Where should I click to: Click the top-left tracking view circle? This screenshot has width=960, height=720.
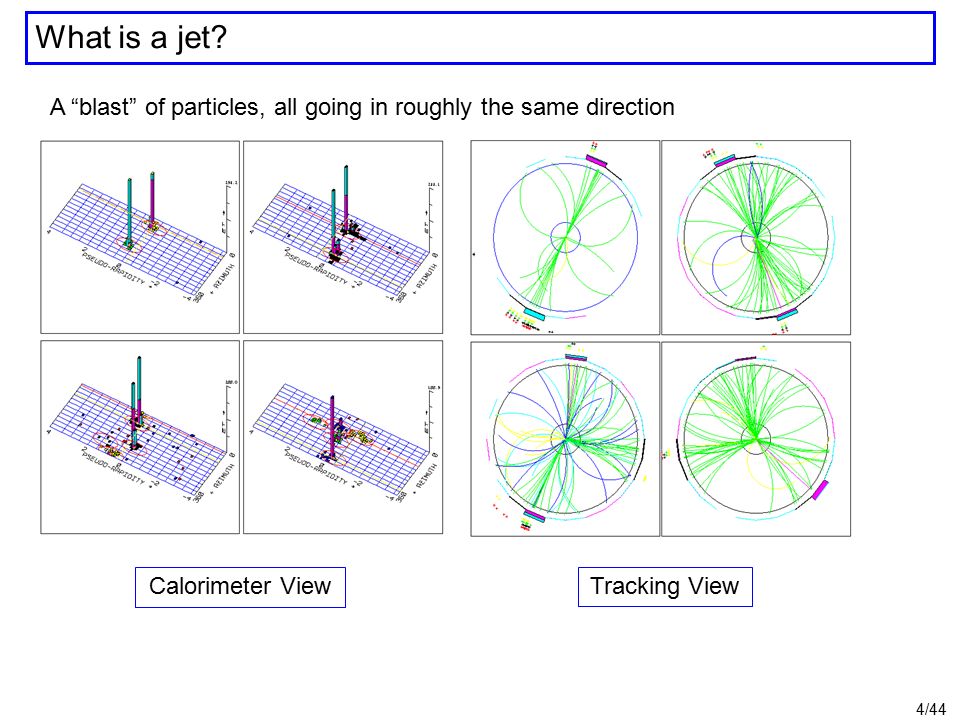tap(565, 238)
